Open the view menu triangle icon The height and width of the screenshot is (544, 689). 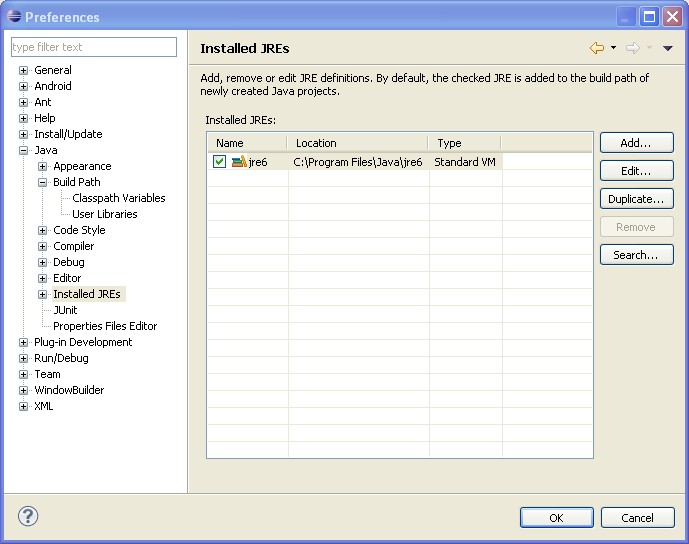pos(668,48)
